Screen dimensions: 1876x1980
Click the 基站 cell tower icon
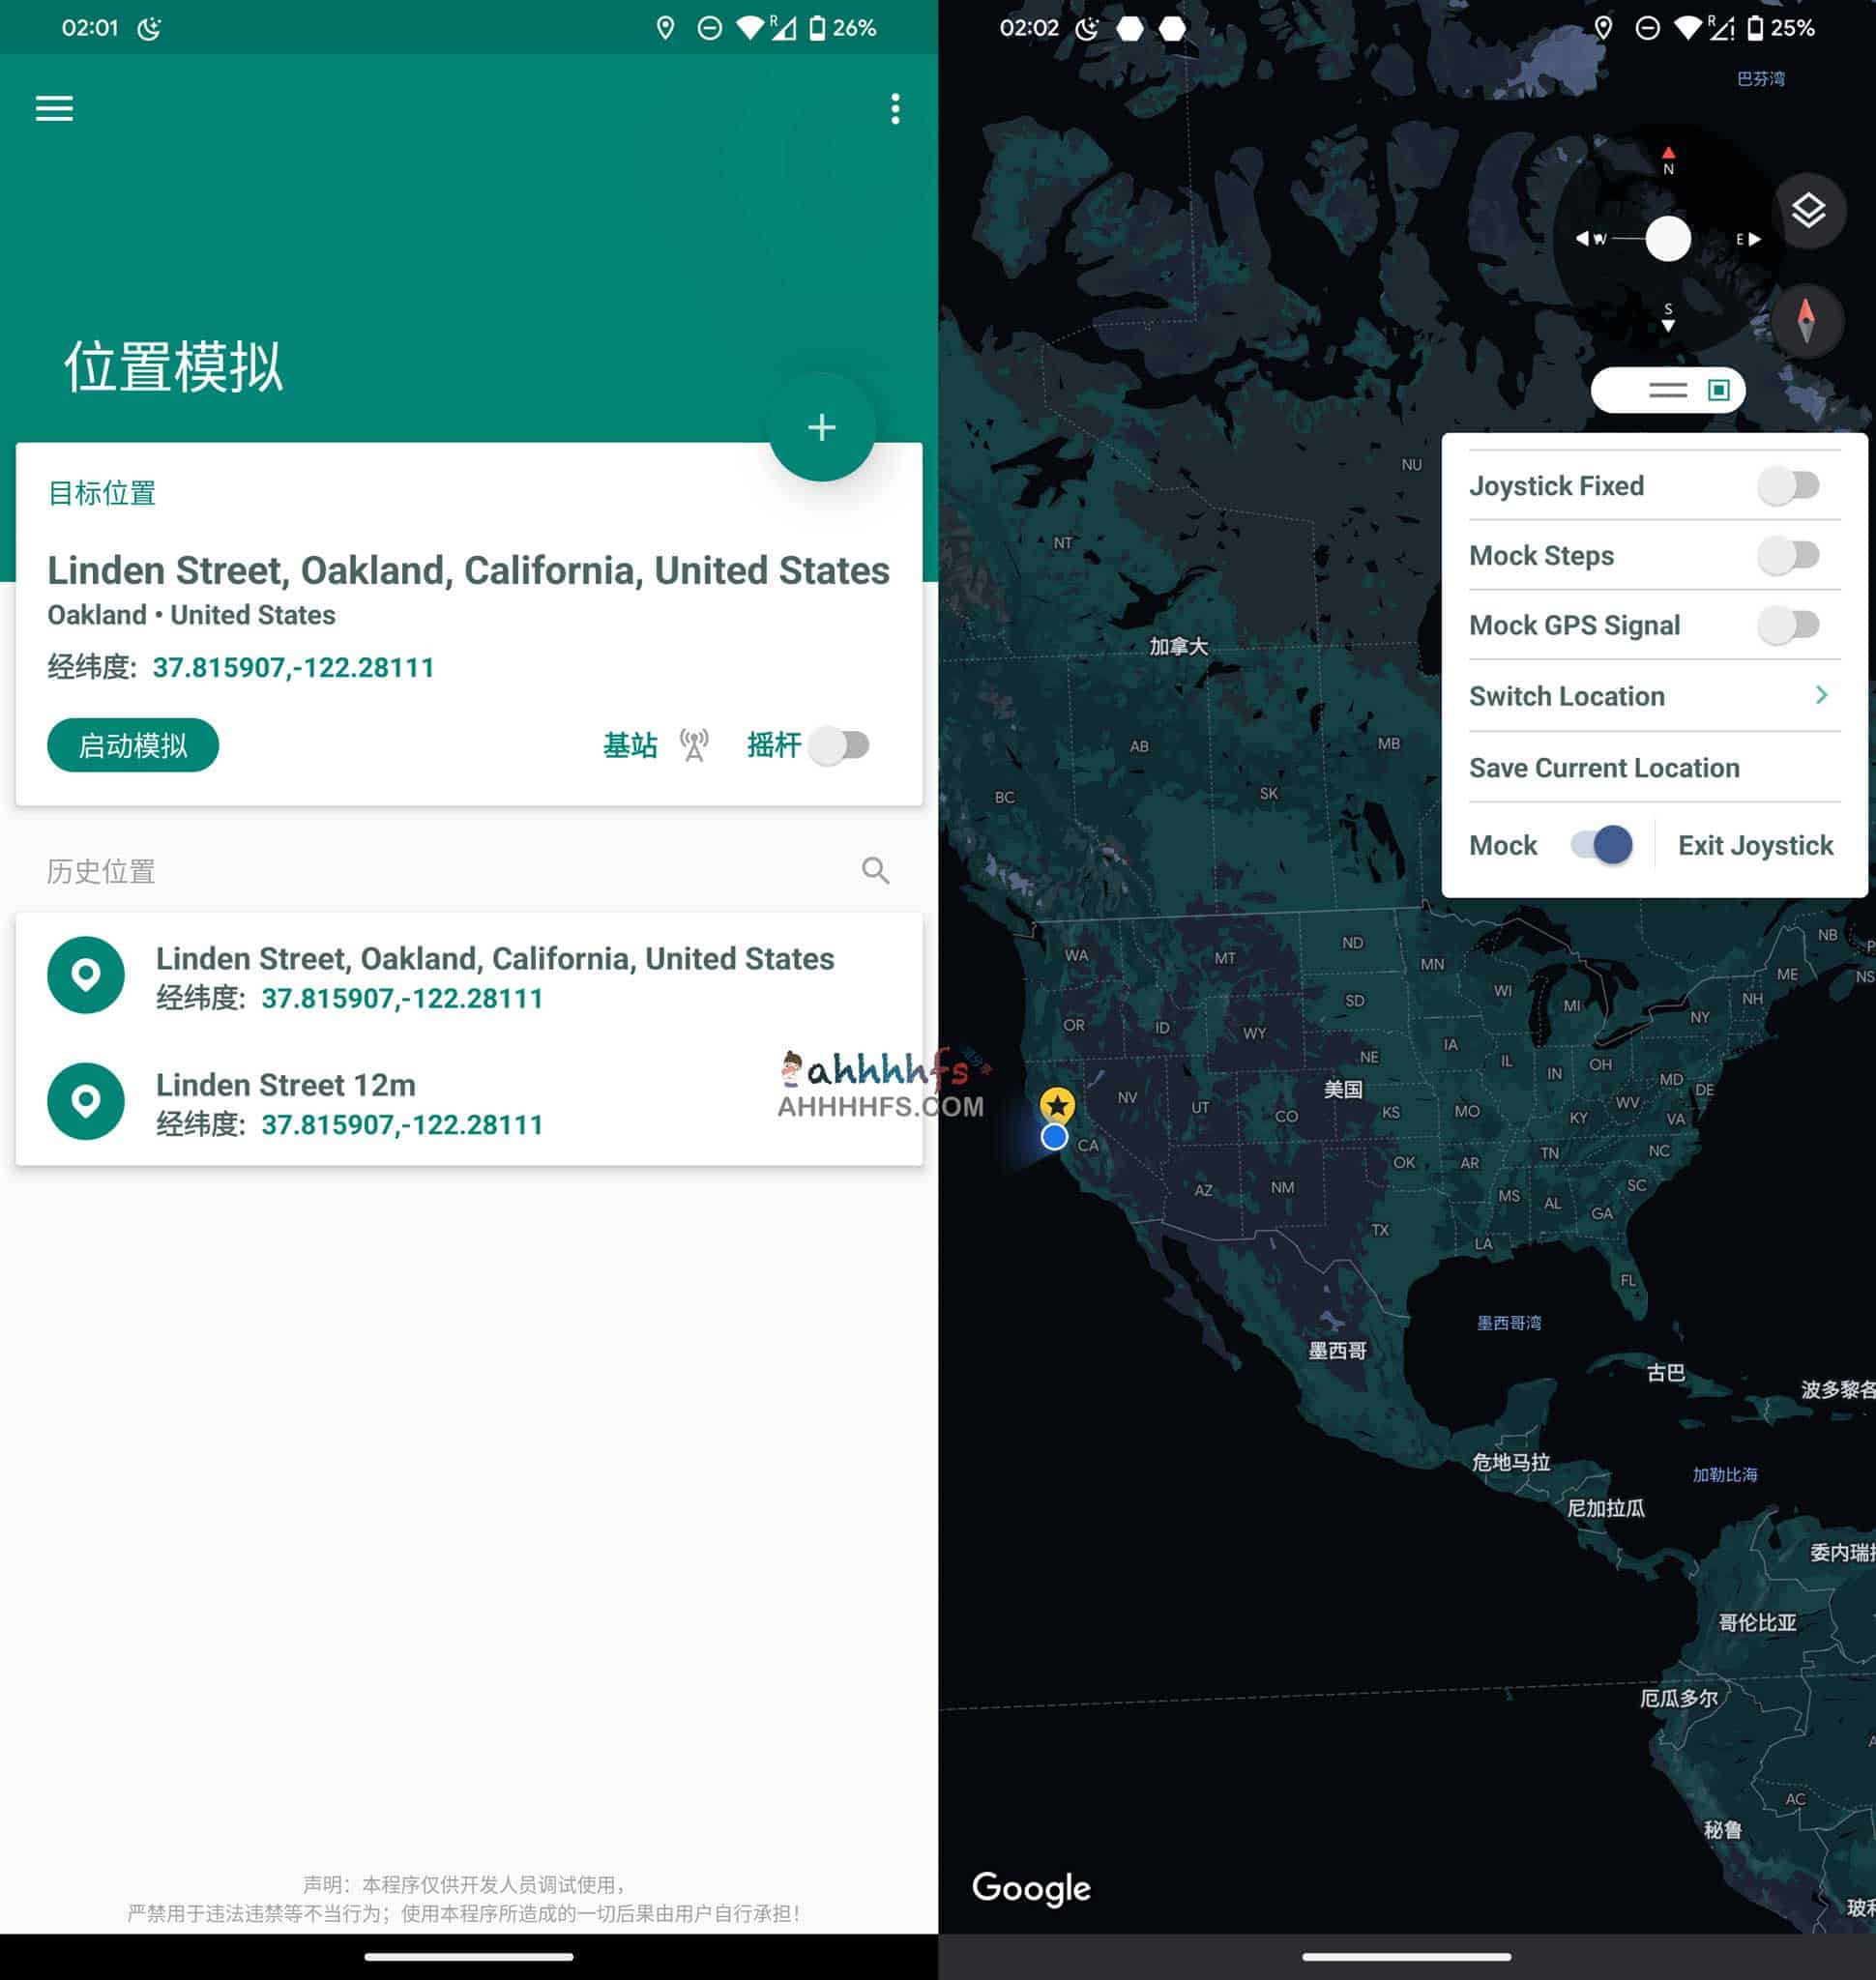pos(693,745)
